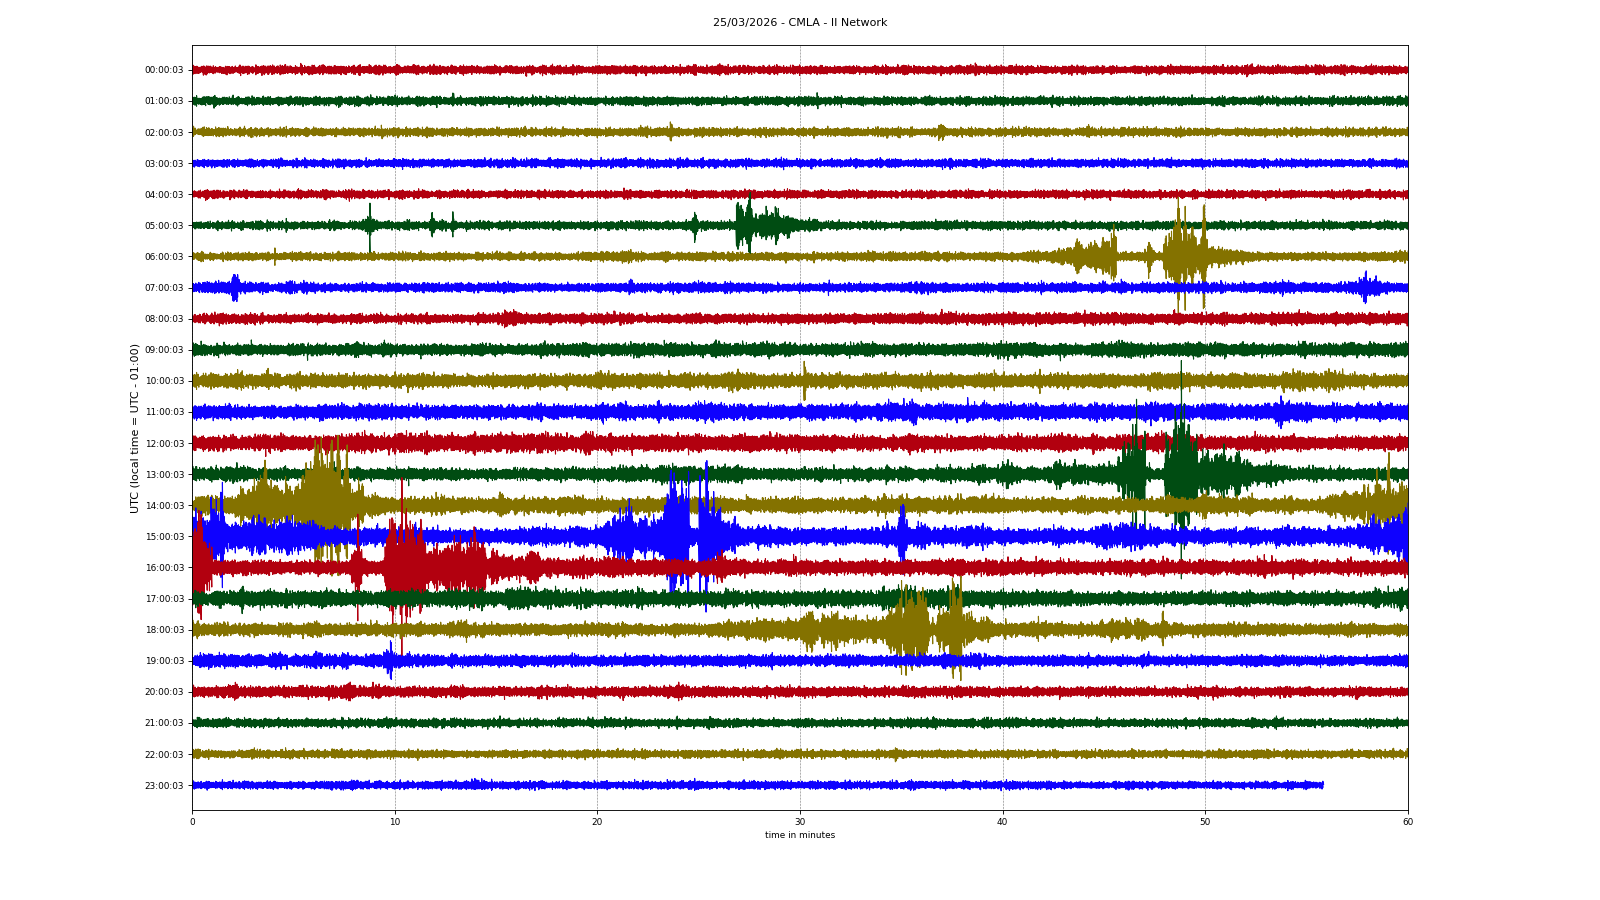Click the x-axis tick label '30'
This screenshot has height=900, width=1600.
point(800,822)
